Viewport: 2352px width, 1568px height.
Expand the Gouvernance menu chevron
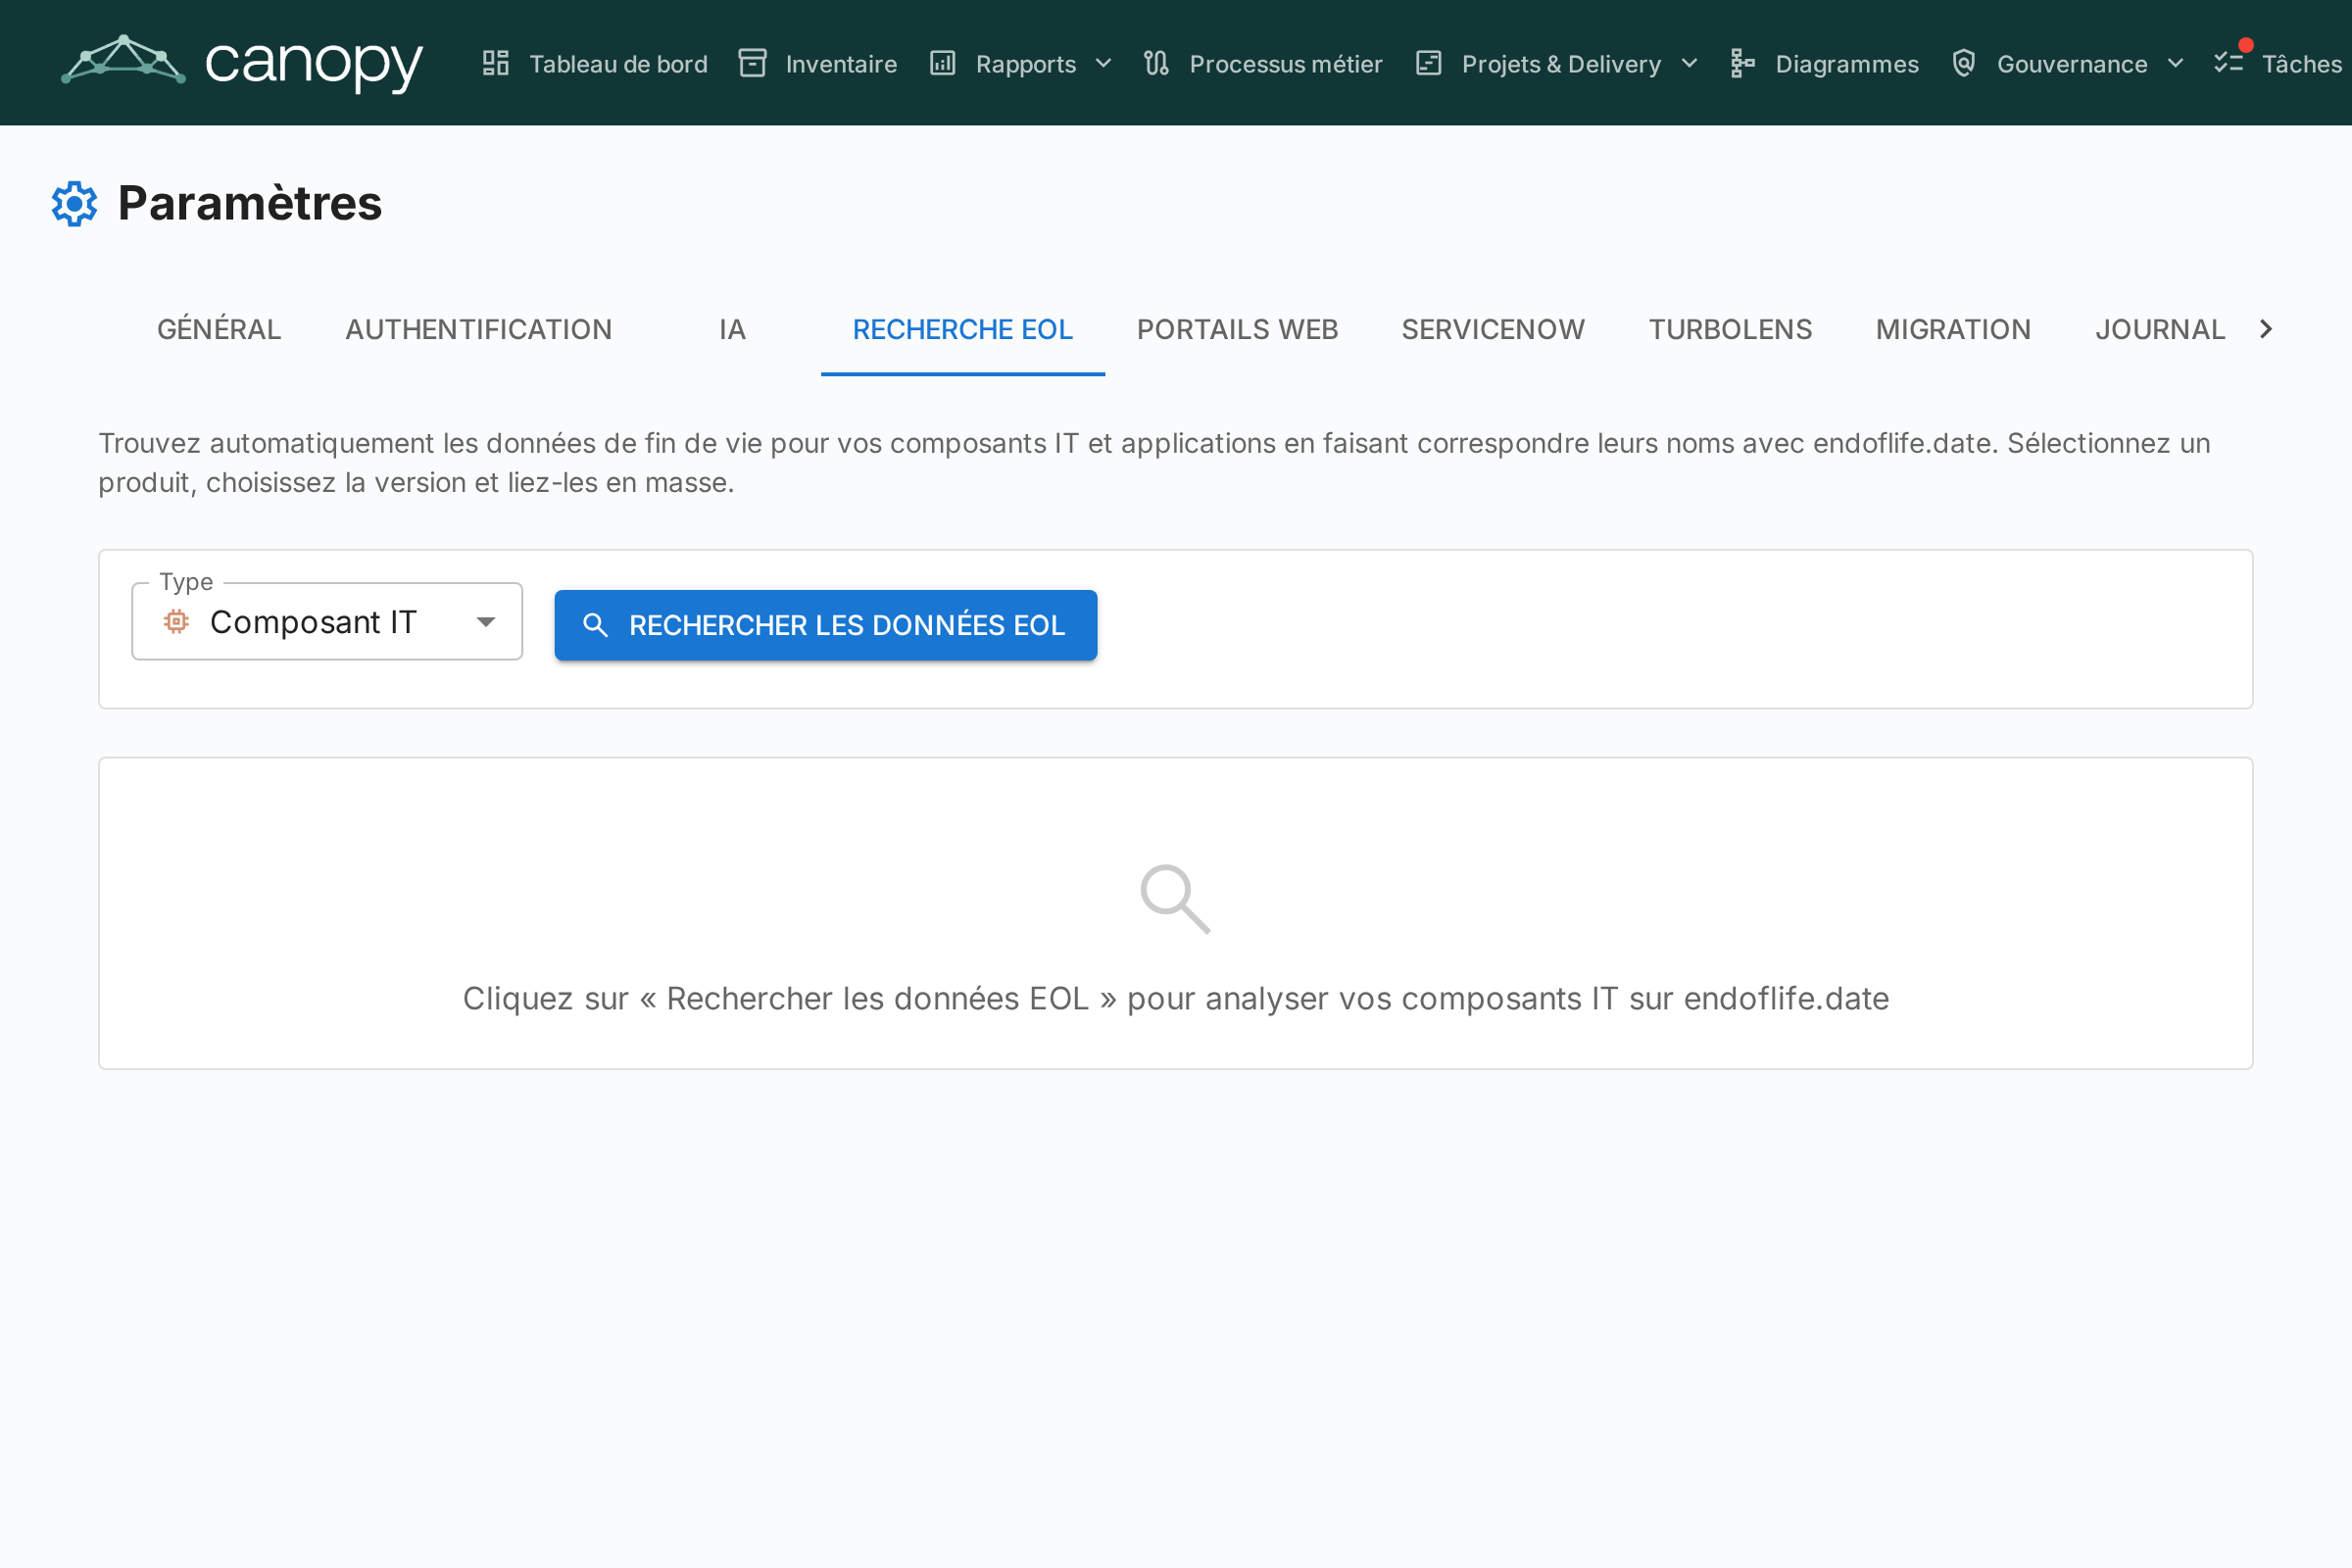[2176, 63]
